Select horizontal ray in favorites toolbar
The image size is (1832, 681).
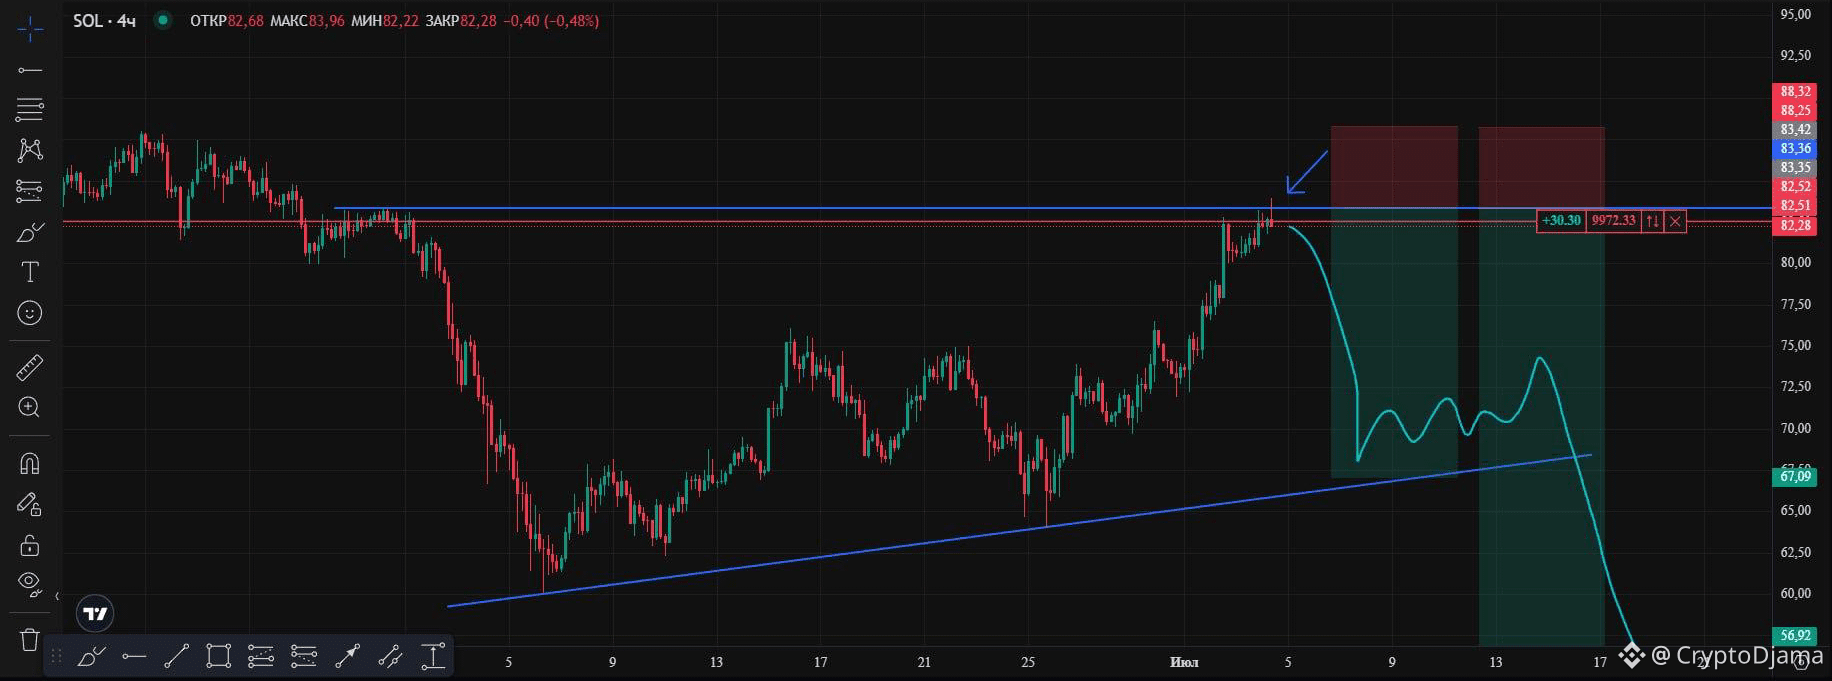[134, 657]
